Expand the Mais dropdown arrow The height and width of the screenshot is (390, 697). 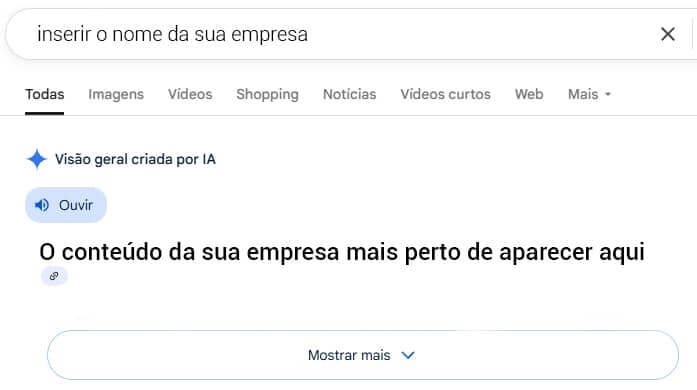coord(608,94)
